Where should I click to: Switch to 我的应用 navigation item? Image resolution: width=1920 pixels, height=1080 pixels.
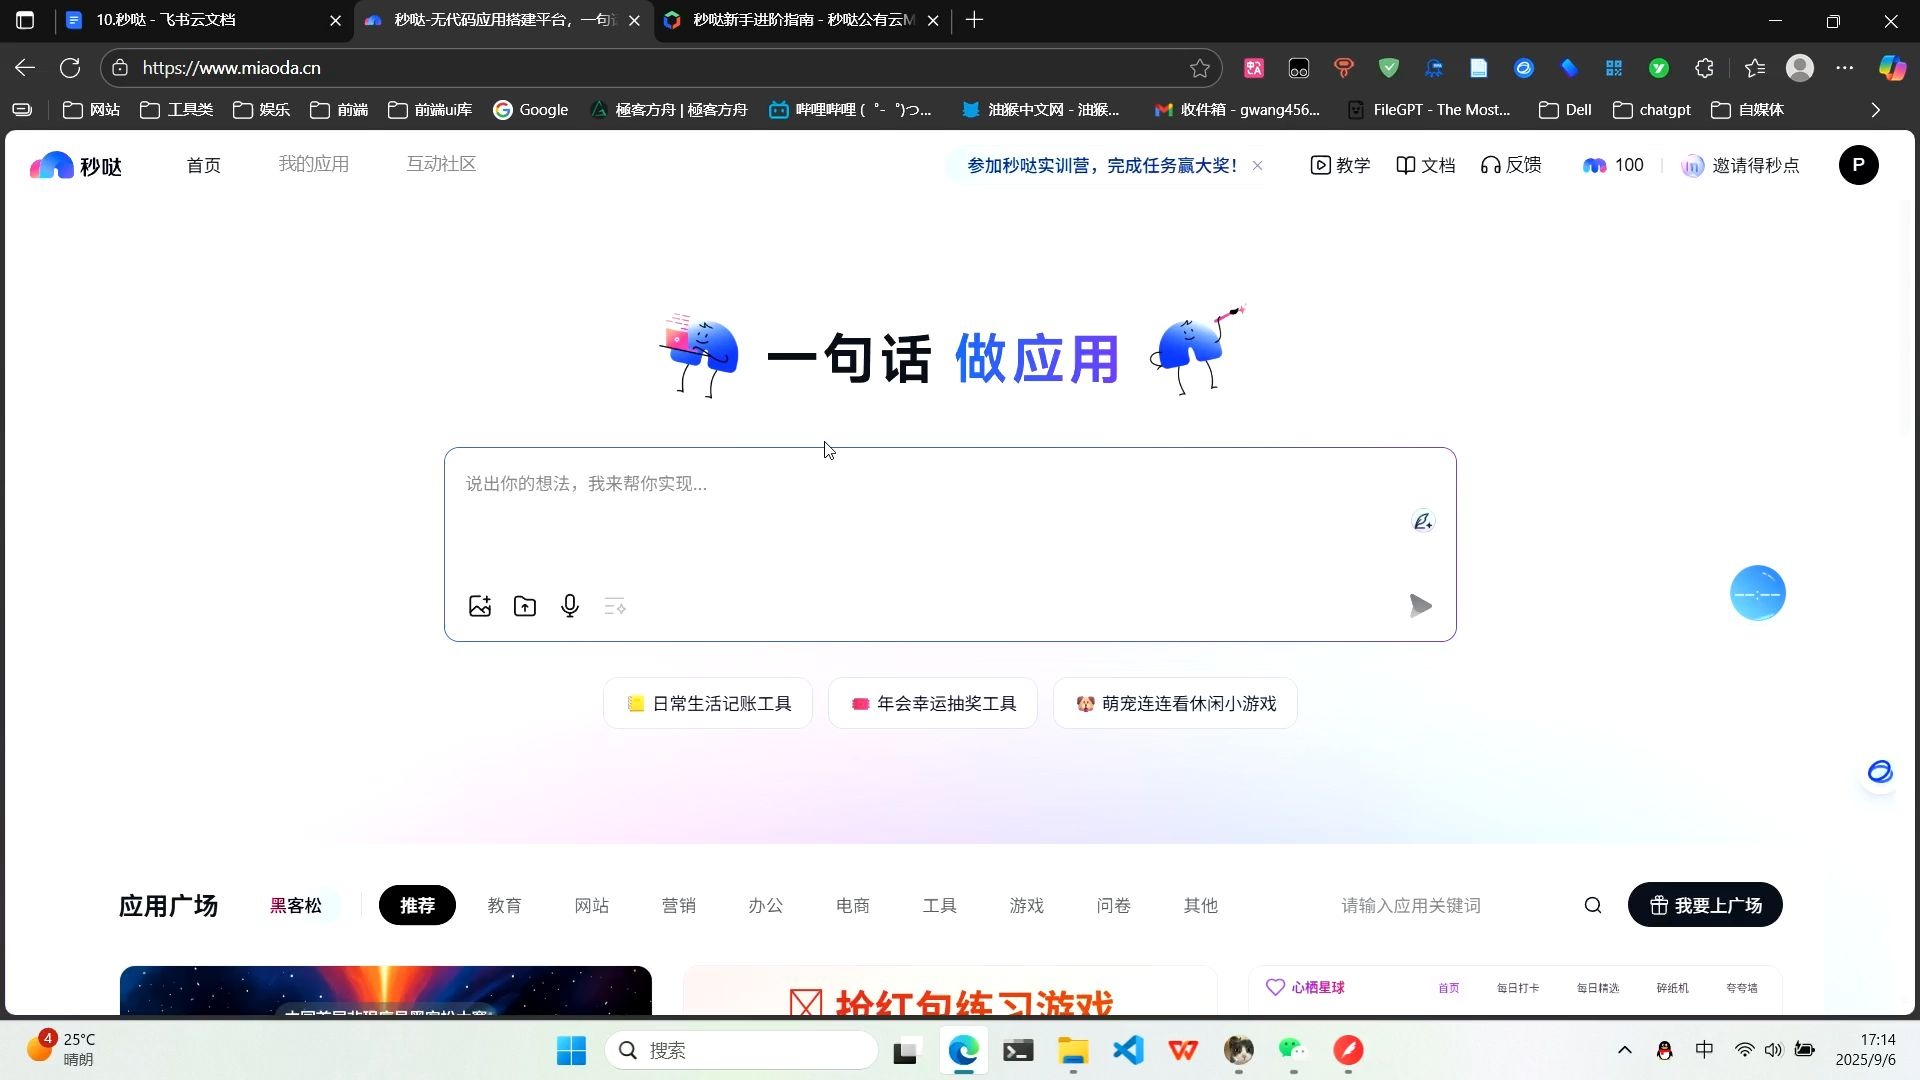point(314,163)
